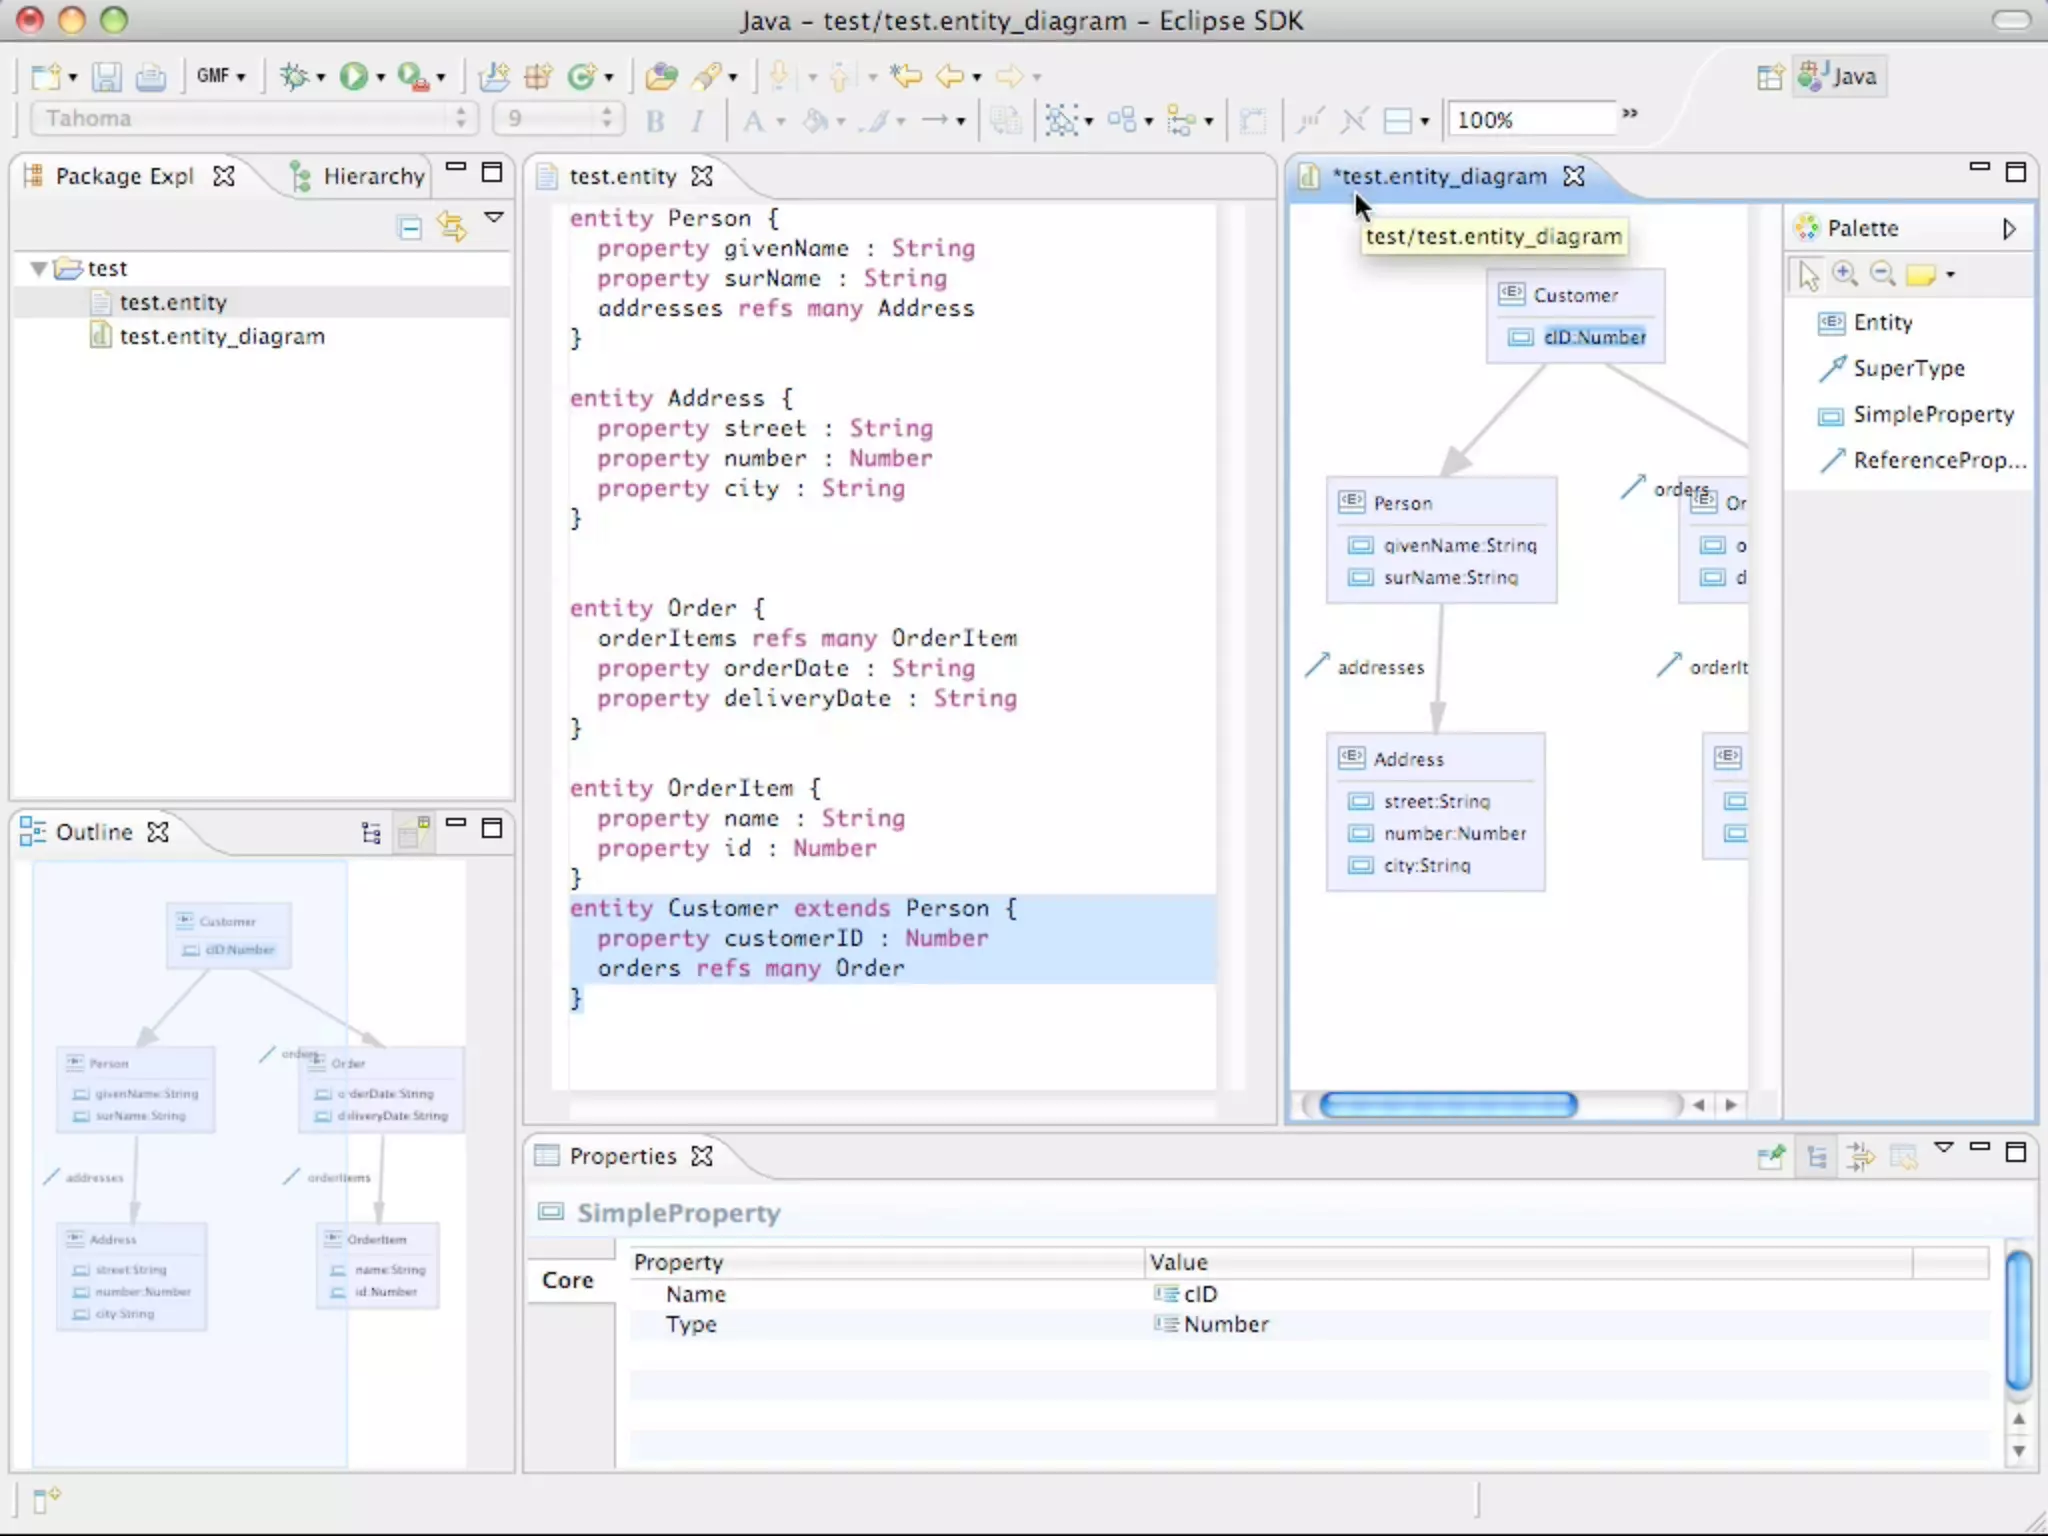Click the Save toolbar icon
The width and height of the screenshot is (2048, 1536).
click(x=107, y=76)
